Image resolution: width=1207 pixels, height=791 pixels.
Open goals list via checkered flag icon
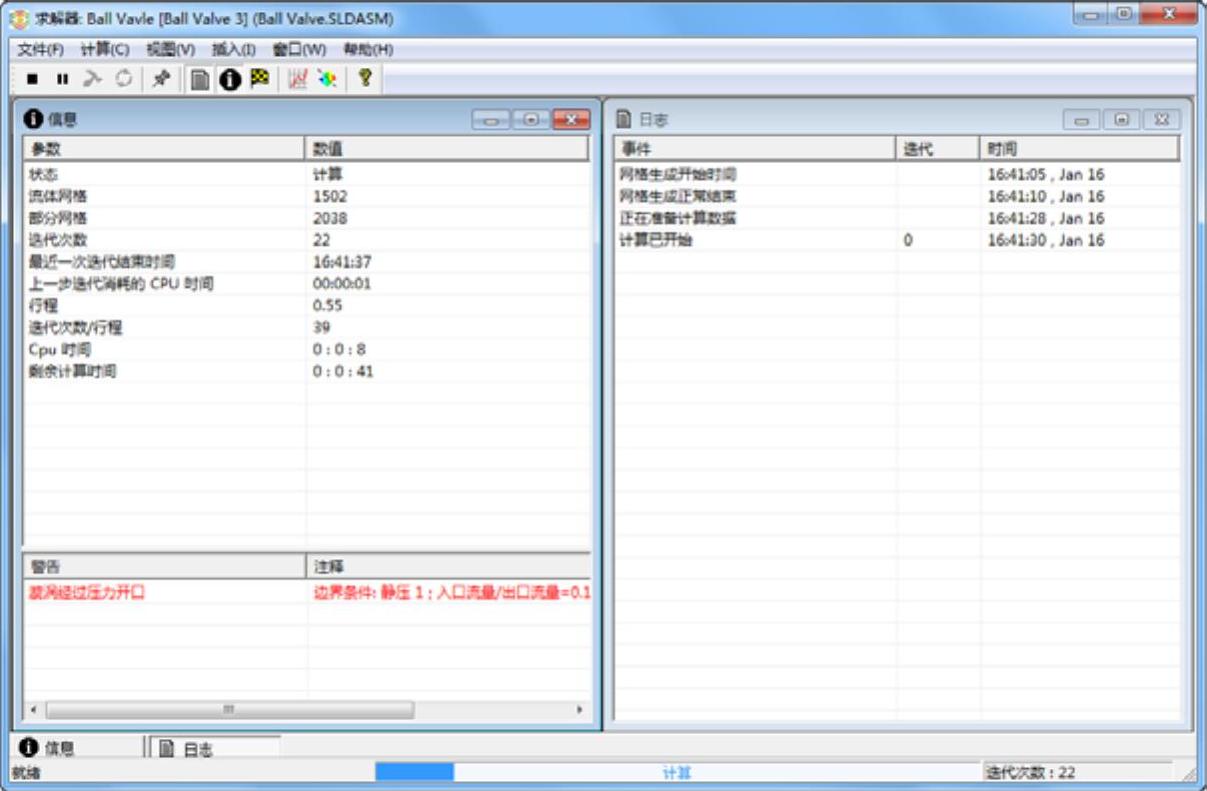260,78
